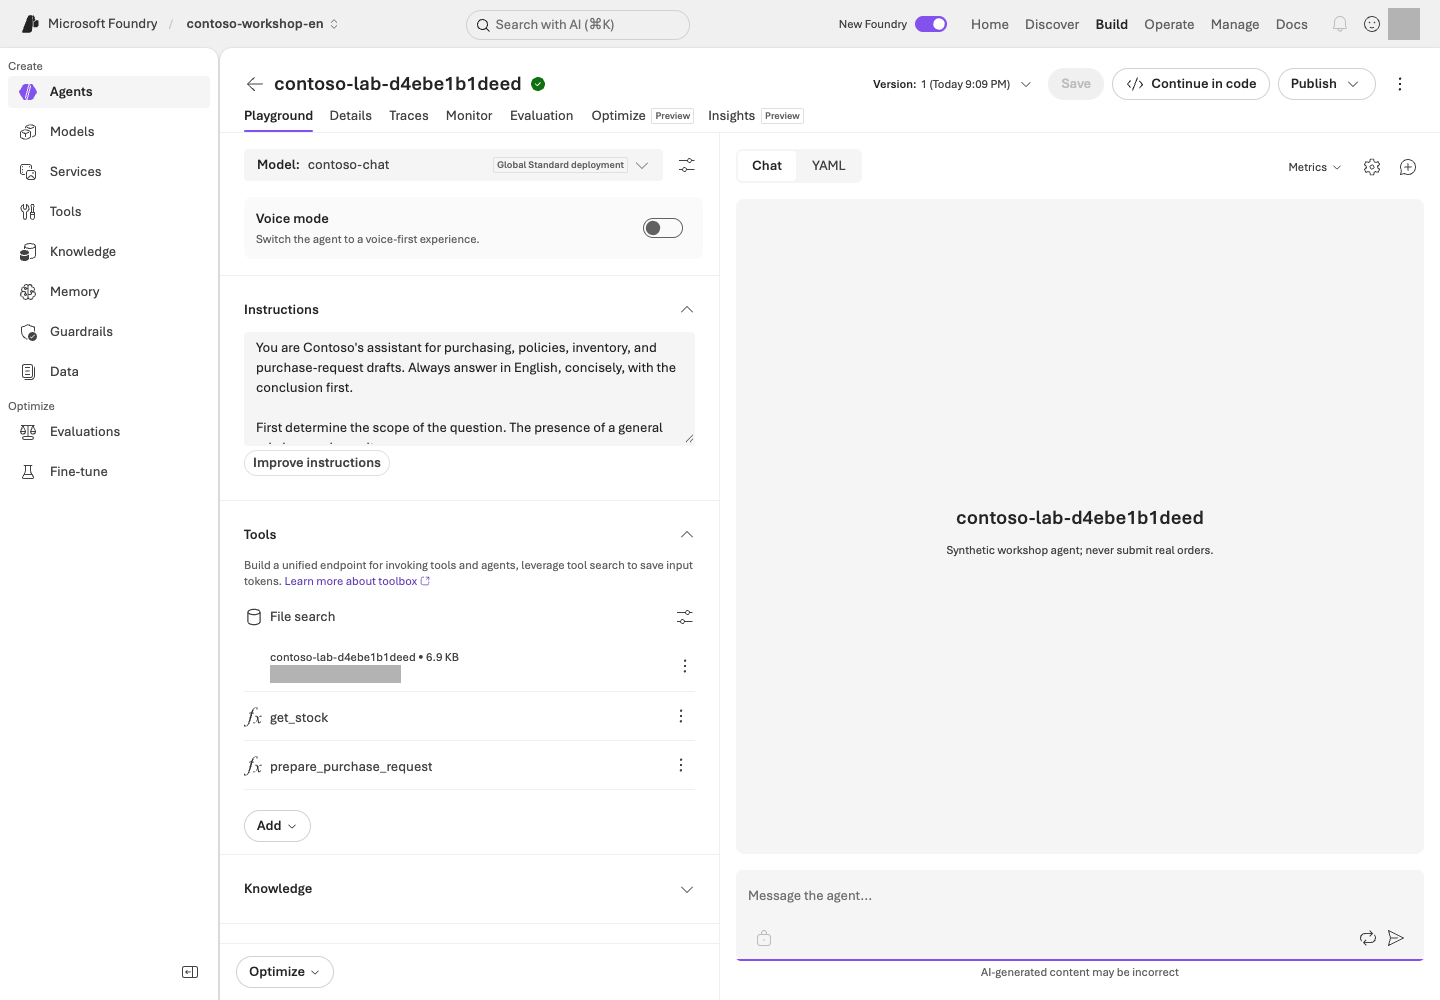Viewport: 1440px width, 1000px height.
Task: Open Learn more about toolbox link
Action: point(357,581)
